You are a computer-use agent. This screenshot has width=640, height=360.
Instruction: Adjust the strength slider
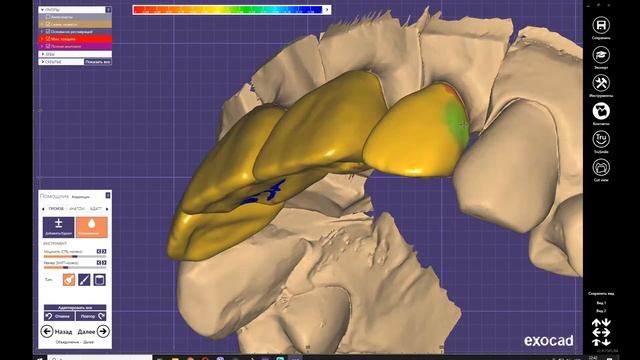point(75,257)
